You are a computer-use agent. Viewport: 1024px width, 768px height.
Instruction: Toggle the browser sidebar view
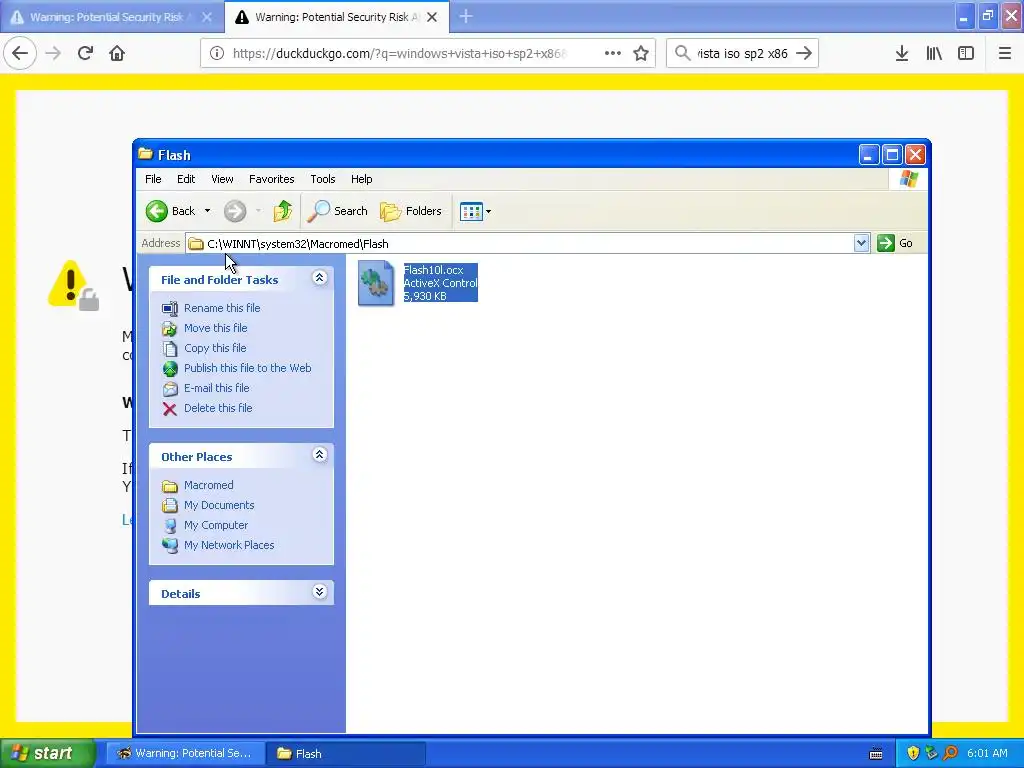pyautogui.click(x=966, y=53)
